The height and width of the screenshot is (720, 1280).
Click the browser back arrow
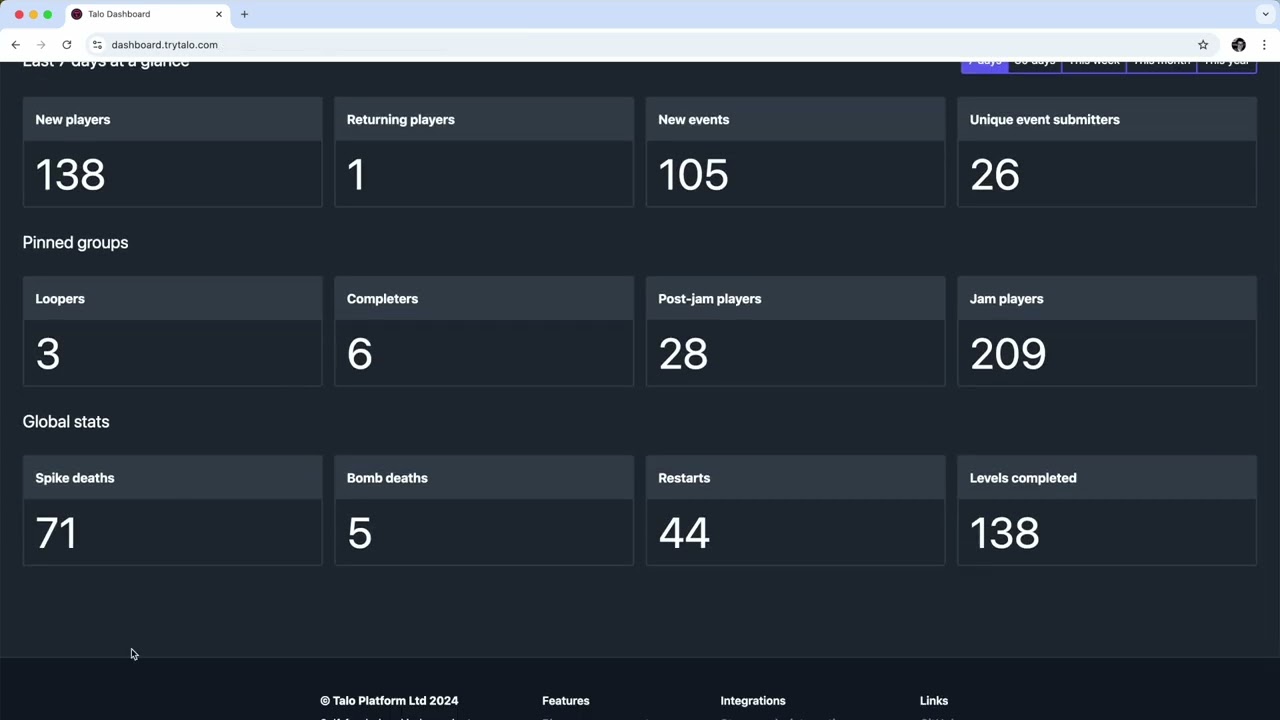point(16,45)
